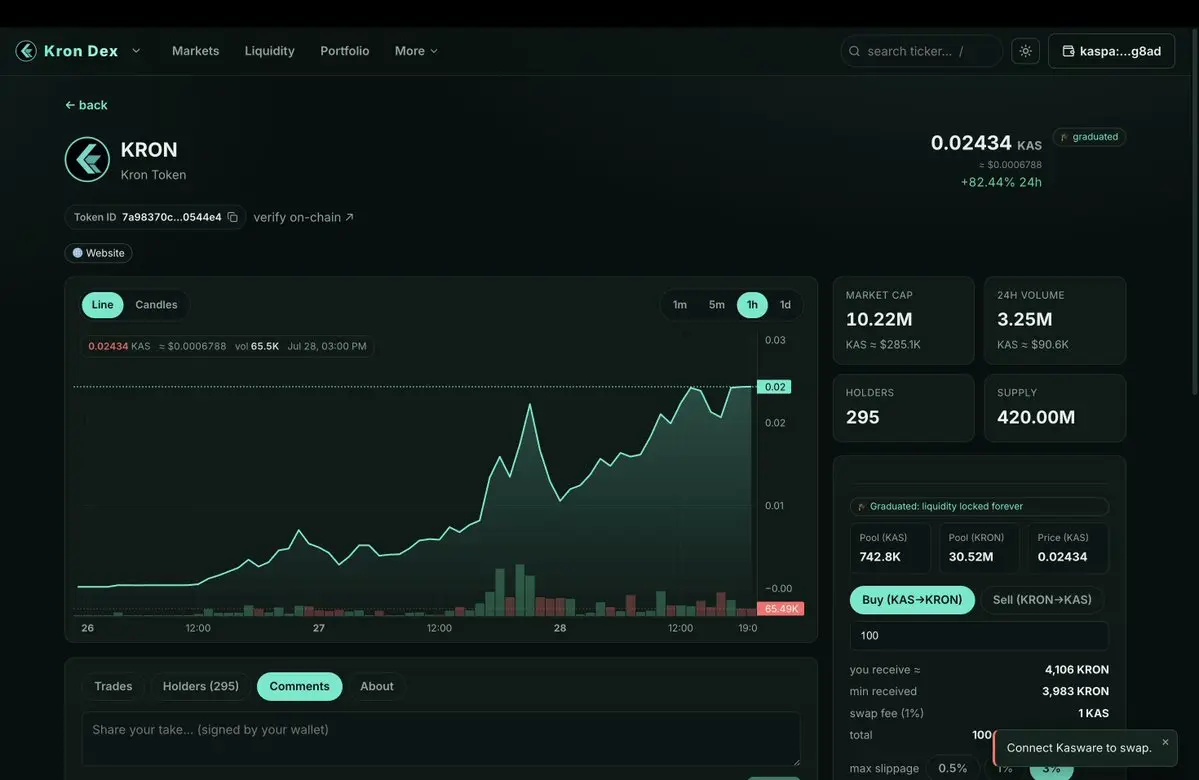1199x780 pixels.
Task: Toggle the light/dark theme sun icon
Action: tap(1025, 51)
